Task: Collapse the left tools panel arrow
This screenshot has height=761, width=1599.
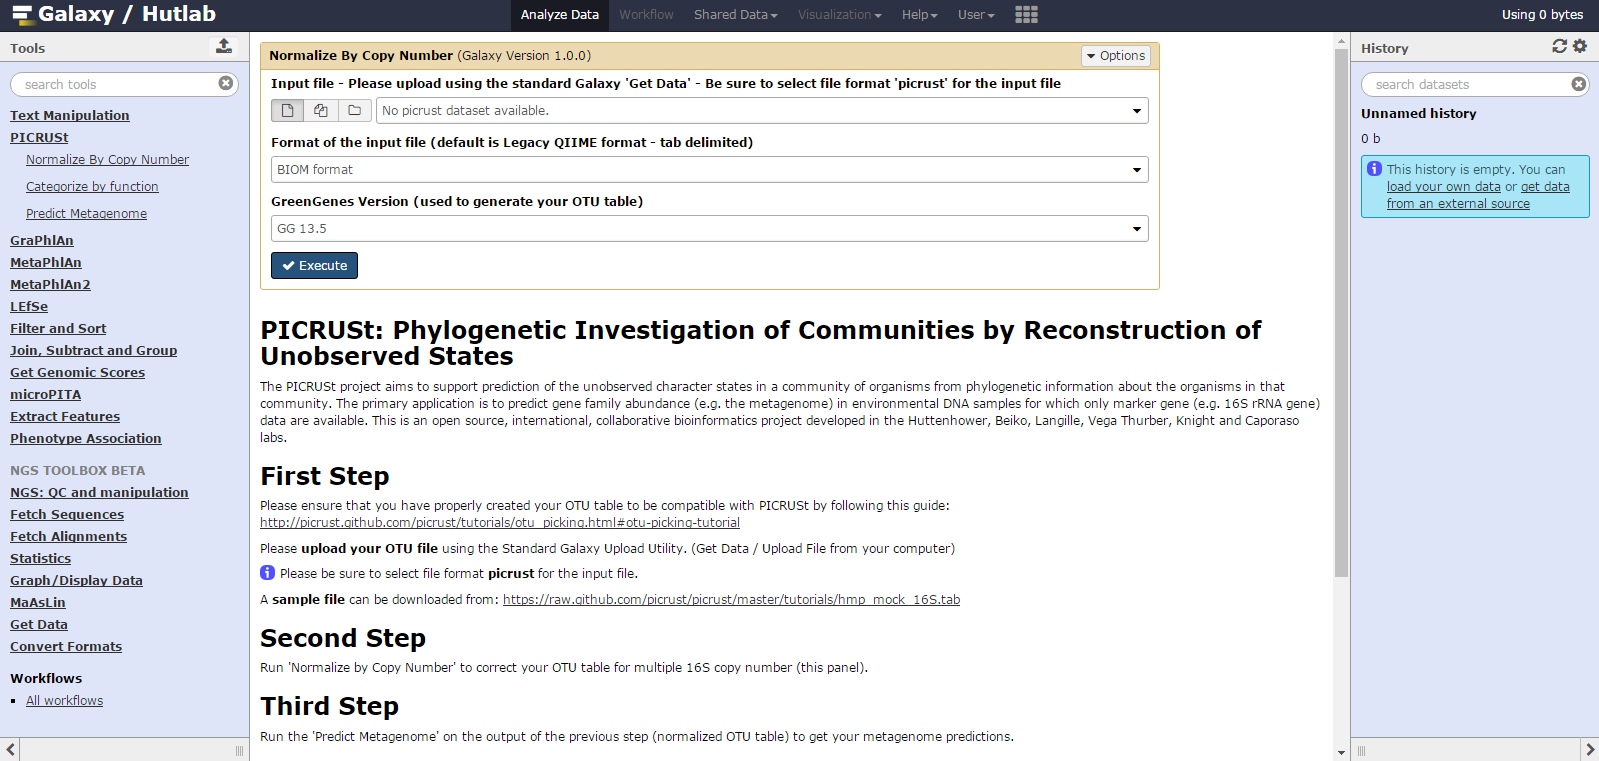Action: 11,749
